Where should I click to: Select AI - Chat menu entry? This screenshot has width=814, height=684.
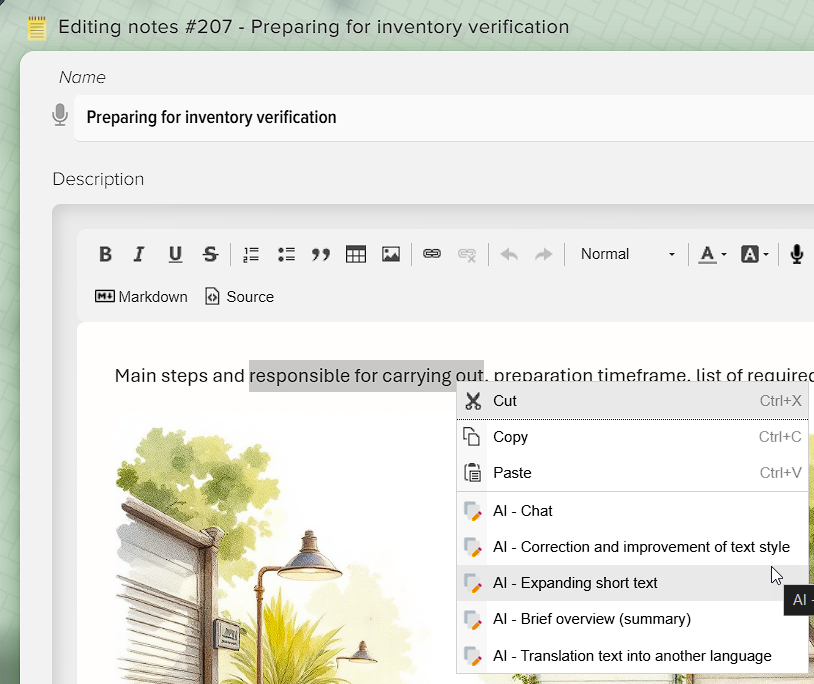click(x=632, y=511)
